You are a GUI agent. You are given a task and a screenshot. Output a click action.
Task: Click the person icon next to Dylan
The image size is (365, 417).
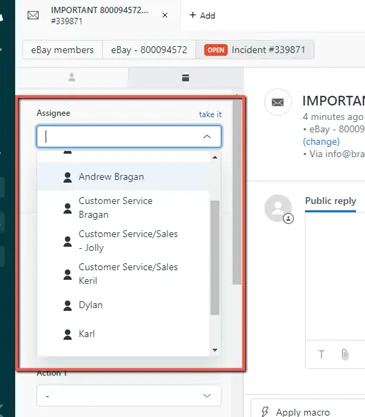[x=68, y=305]
